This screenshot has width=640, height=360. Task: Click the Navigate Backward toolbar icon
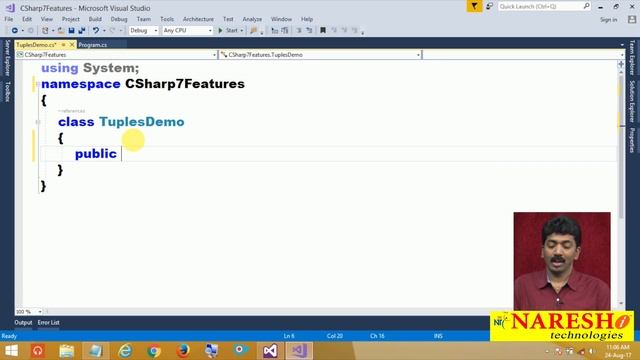[x=14, y=31]
